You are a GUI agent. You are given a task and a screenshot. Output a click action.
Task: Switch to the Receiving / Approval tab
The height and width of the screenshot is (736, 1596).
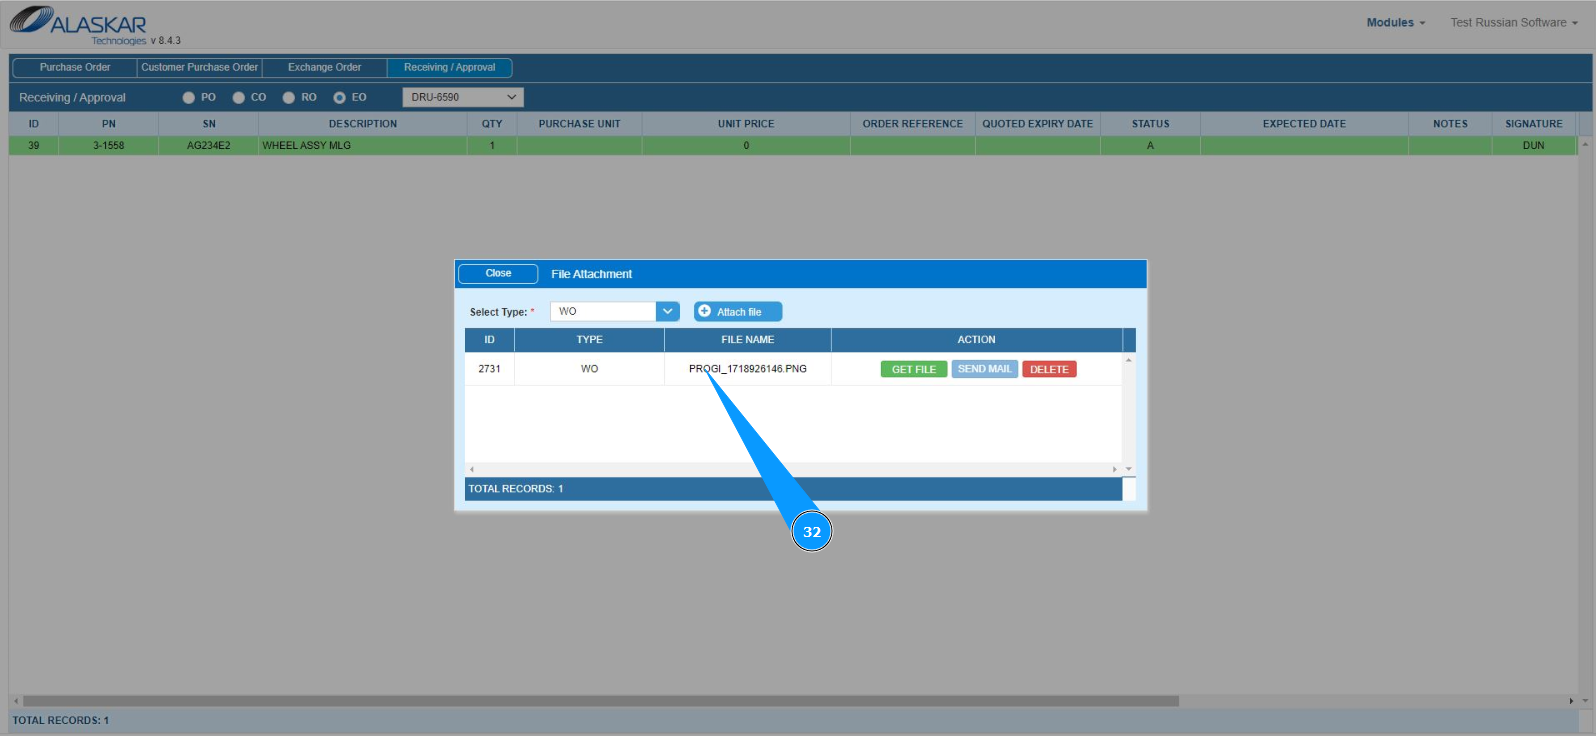pyautogui.click(x=450, y=67)
